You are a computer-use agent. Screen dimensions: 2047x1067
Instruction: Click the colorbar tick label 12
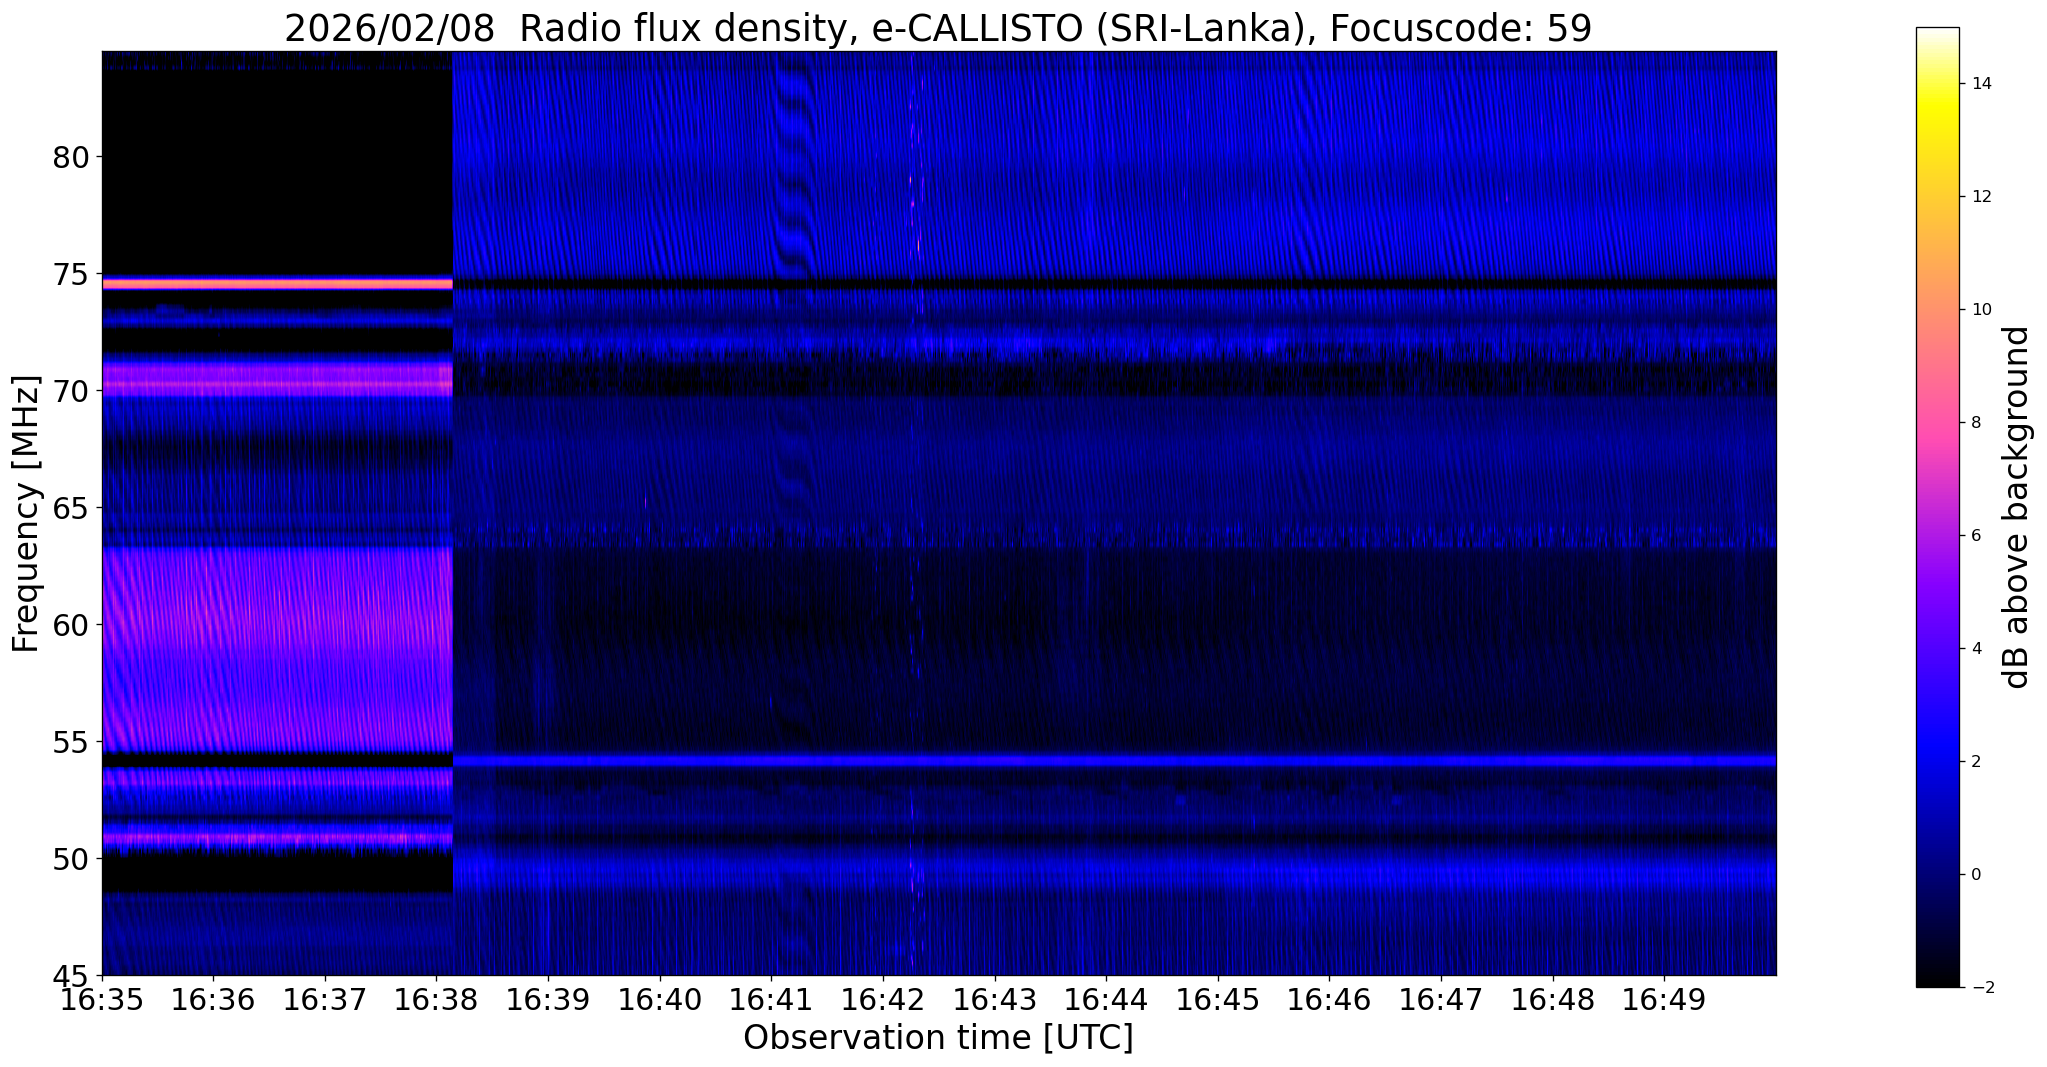pos(1980,197)
